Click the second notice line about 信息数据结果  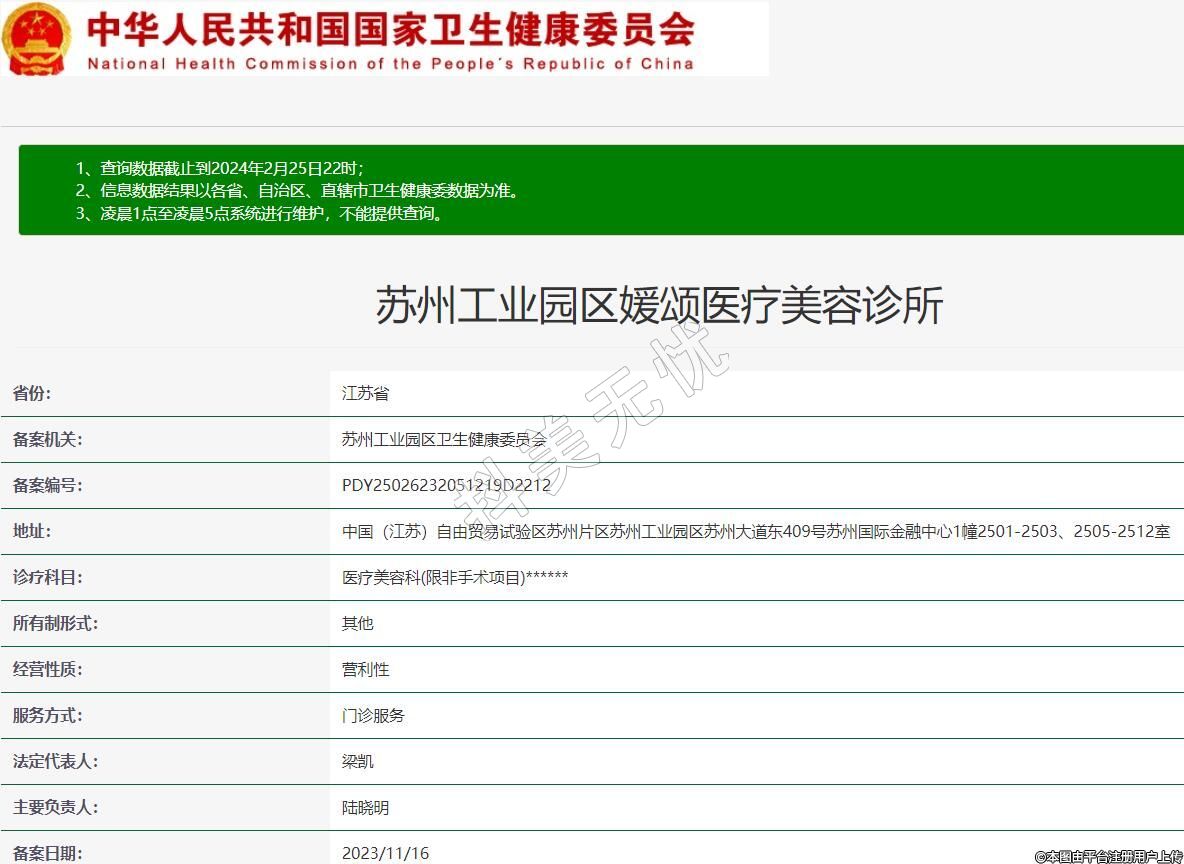297,190
